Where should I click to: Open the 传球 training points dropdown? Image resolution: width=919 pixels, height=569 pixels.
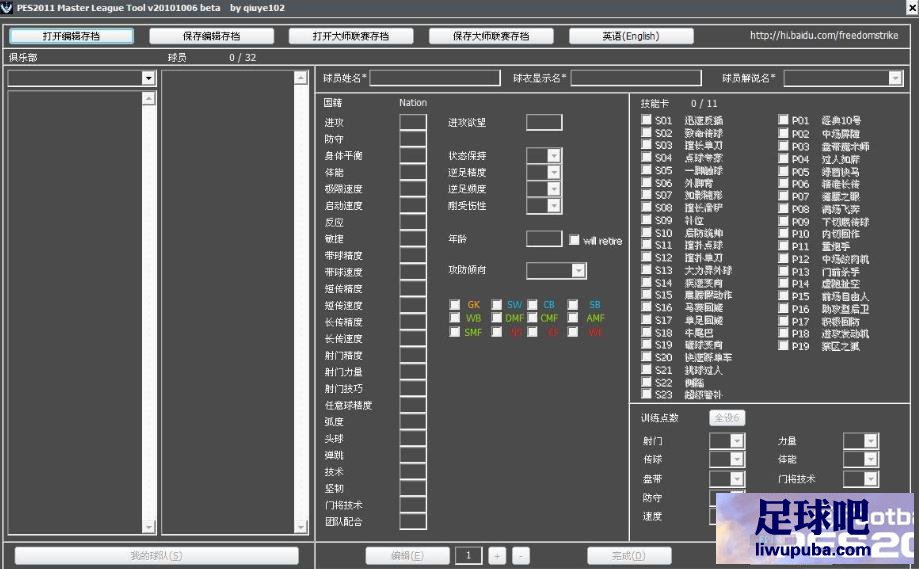[x=737, y=459]
